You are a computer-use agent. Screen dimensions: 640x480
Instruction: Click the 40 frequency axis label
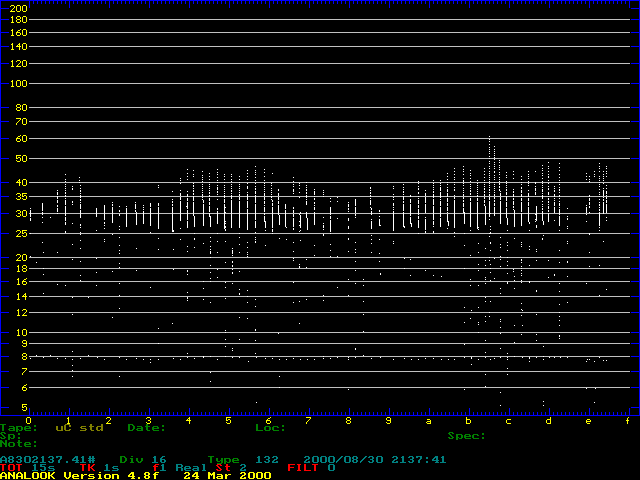point(21,183)
